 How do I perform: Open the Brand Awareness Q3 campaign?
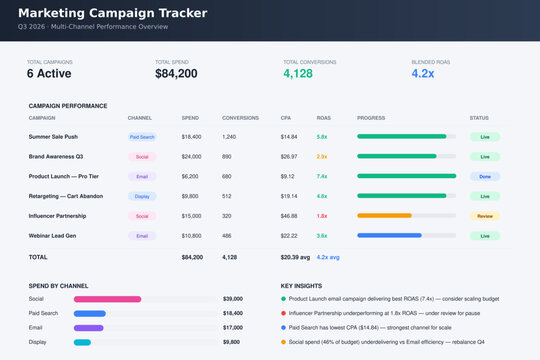tap(56, 156)
